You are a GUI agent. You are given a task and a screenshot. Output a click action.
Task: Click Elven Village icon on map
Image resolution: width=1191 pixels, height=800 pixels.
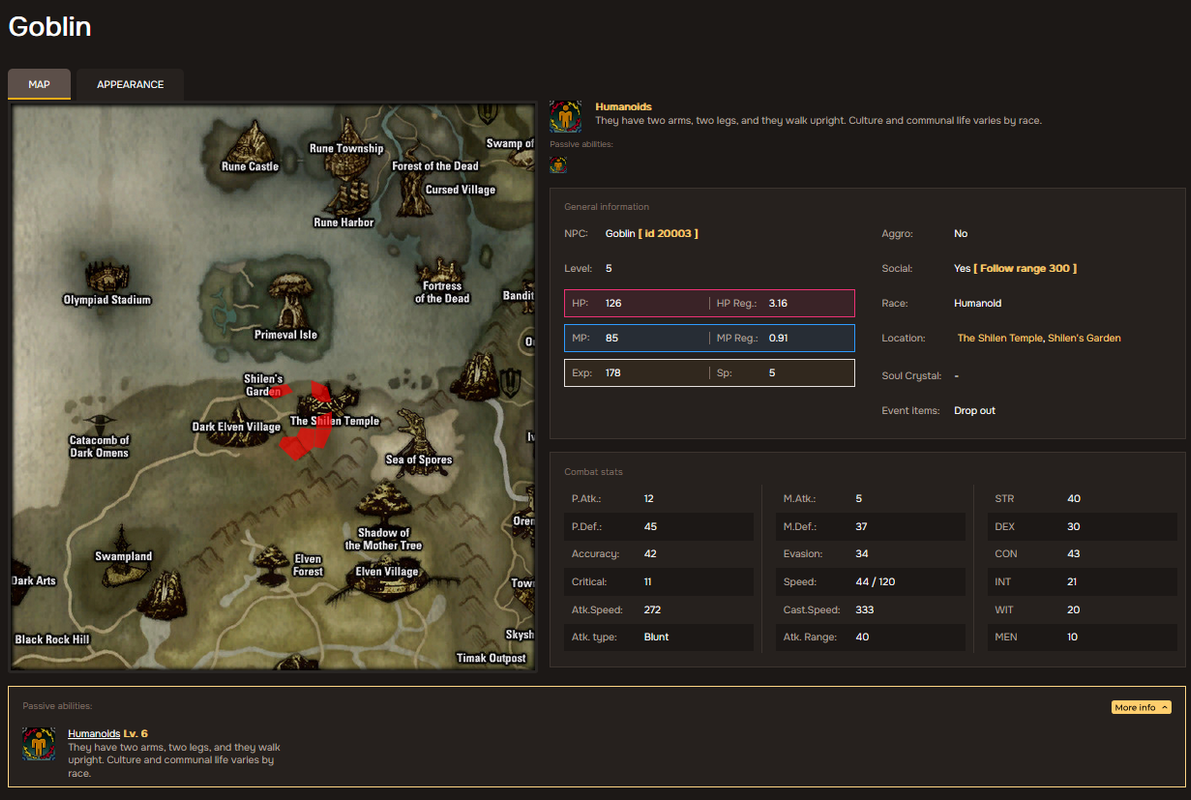pos(389,585)
